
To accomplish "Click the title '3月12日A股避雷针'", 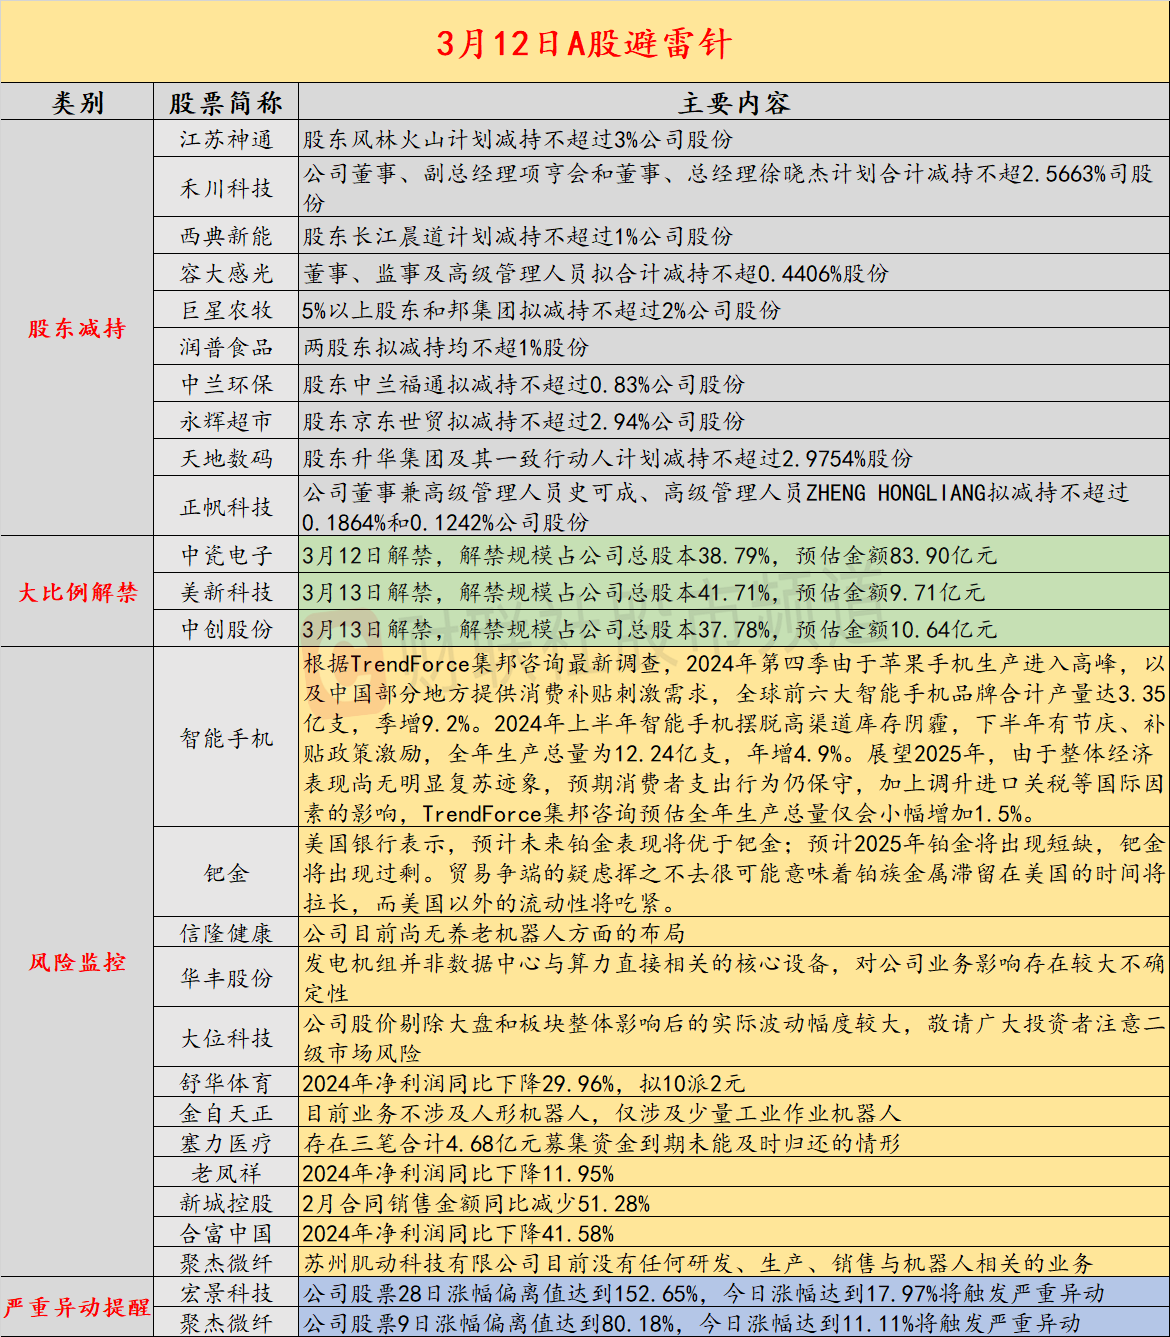I will coord(584,43).
